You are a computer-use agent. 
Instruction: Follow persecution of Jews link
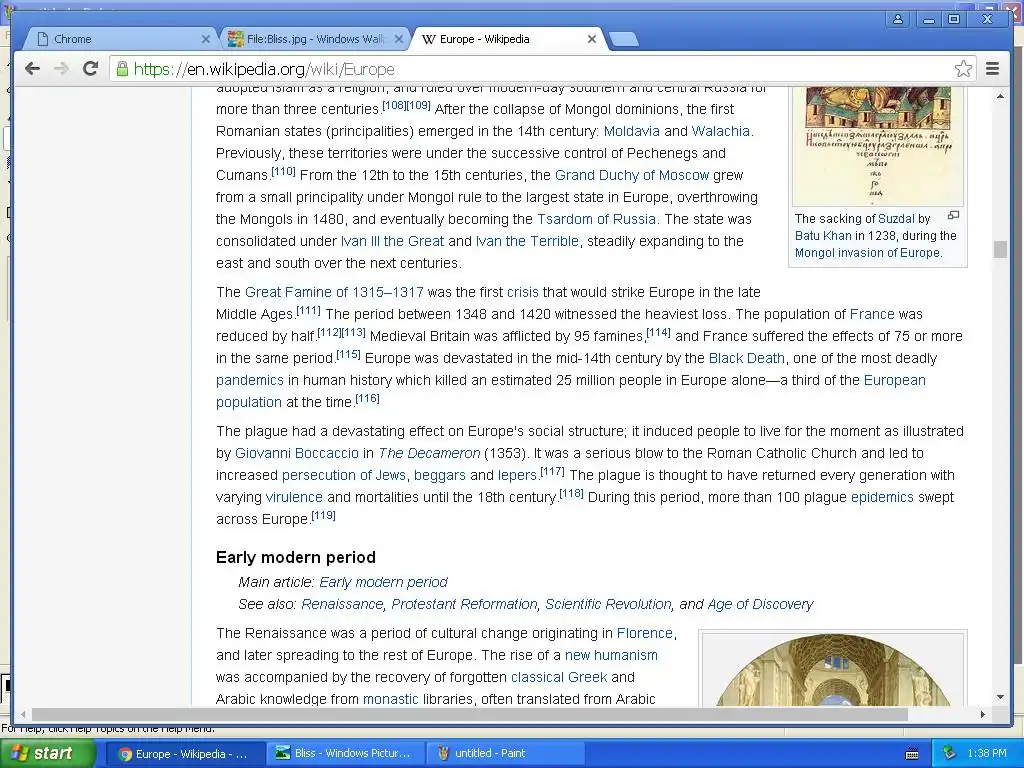(344, 475)
